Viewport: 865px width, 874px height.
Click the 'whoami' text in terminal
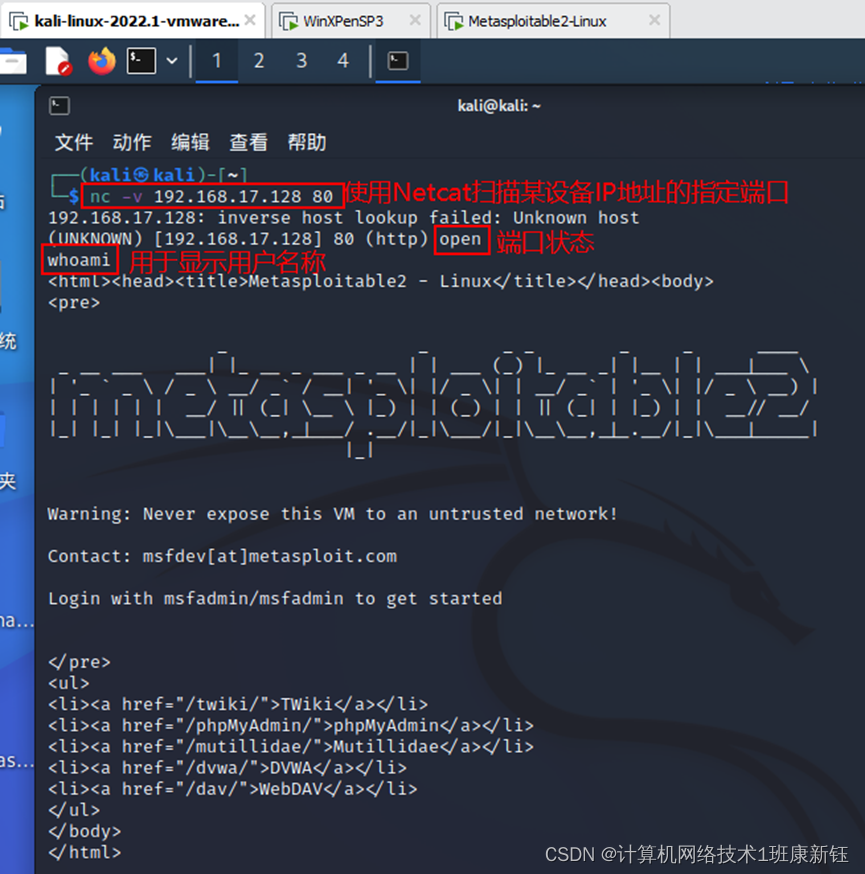click(79, 260)
